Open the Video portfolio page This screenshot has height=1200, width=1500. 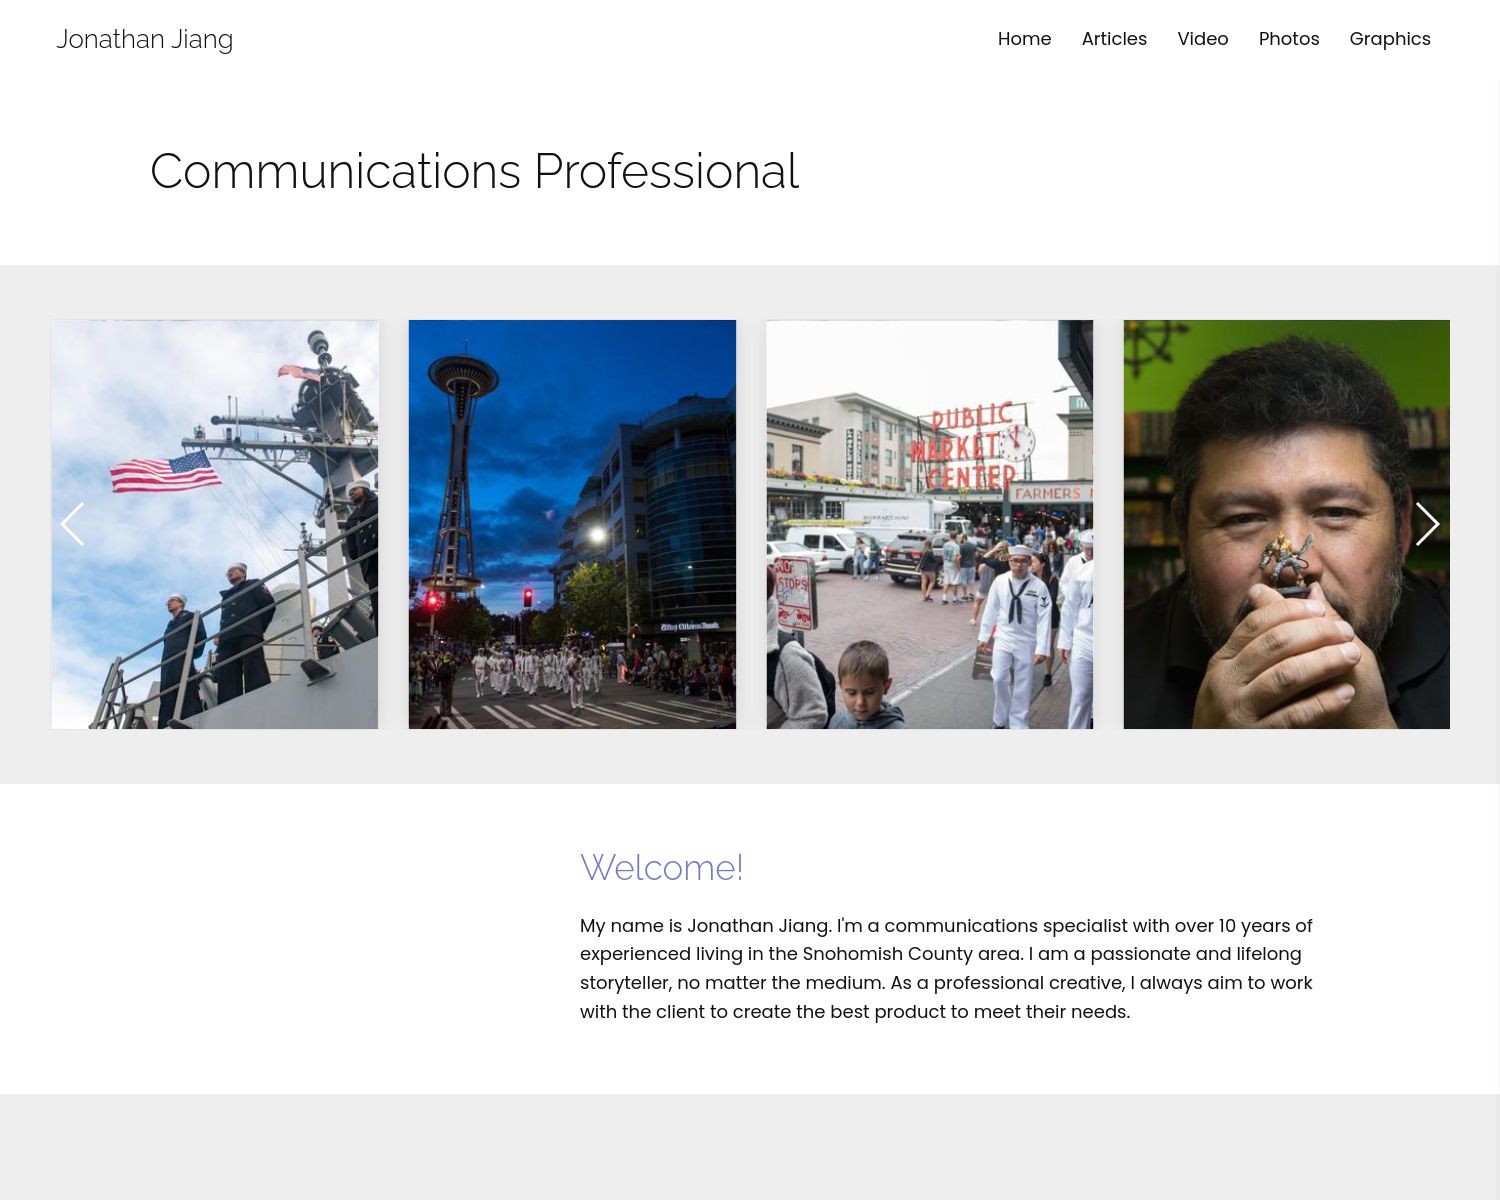(1202, 38)
